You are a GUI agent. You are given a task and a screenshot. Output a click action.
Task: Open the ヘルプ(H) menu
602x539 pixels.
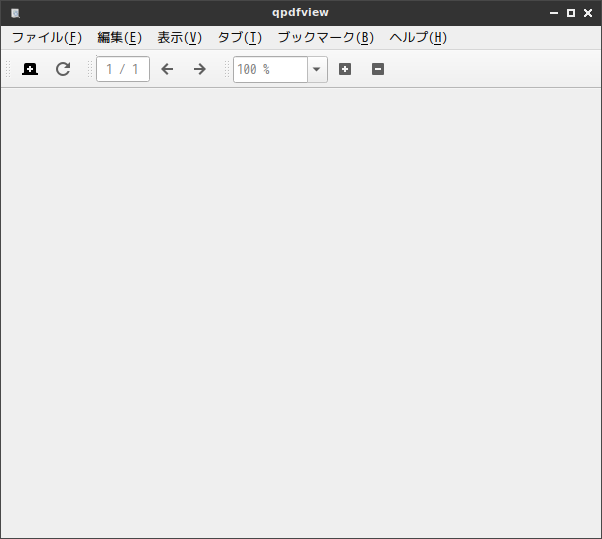click(x=418, y=38)
